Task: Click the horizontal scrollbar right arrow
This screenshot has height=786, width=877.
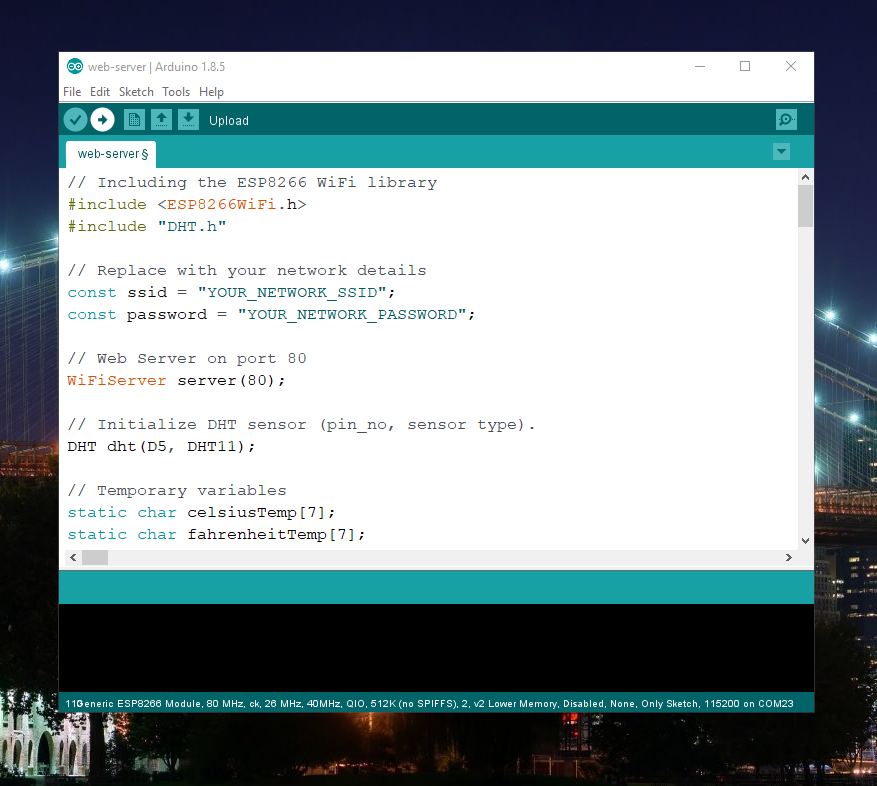Action: [x=790, y=557]
